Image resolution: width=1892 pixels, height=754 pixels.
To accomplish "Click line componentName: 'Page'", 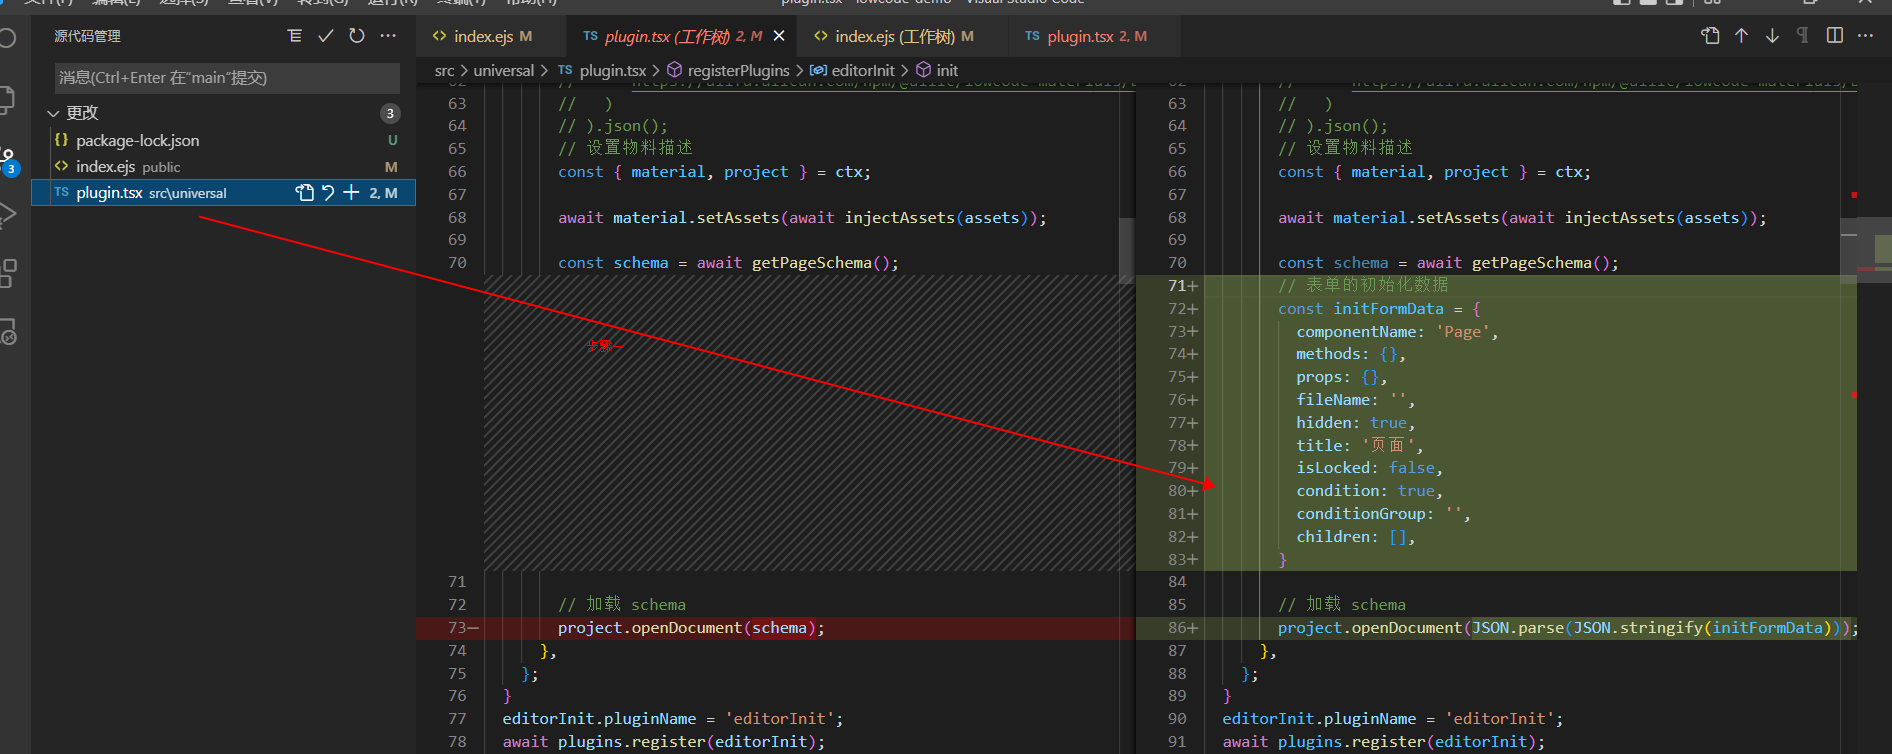I will (x=1397, y=332).
